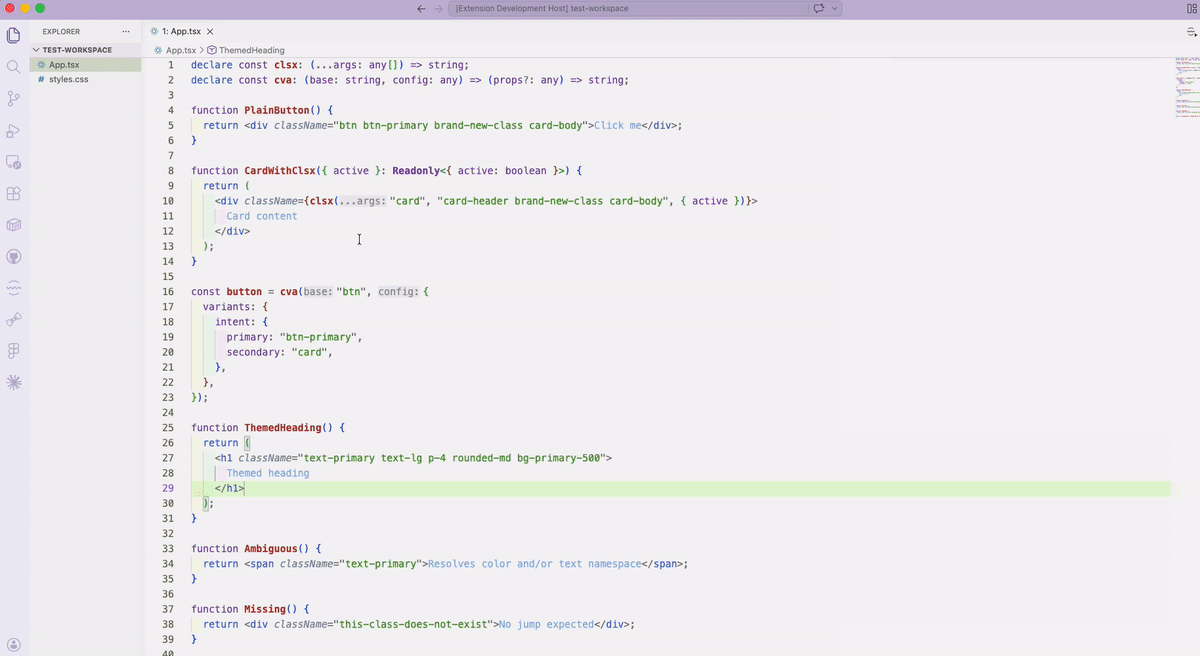Click the ThemedHeading function name on line 25
This screenshot has height=656, width=1200.
283,427
